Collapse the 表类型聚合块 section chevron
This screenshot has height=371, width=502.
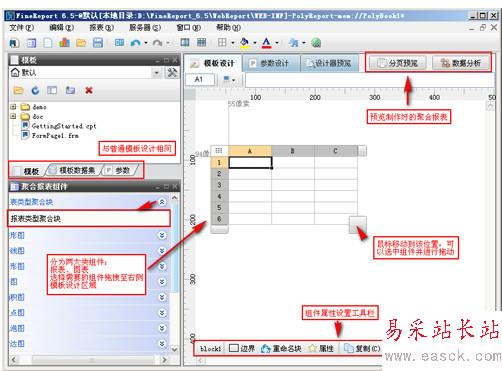coord(162,202)
